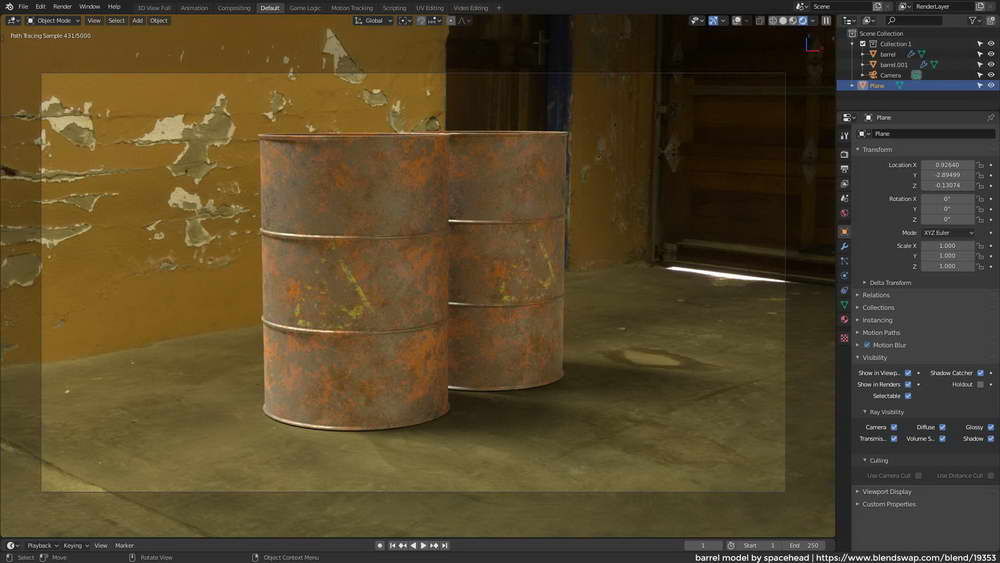Screen dimensions: 1000x563
Task: Click the Pause preview render button
Action: pyautogui.click(x=827, y=20)
